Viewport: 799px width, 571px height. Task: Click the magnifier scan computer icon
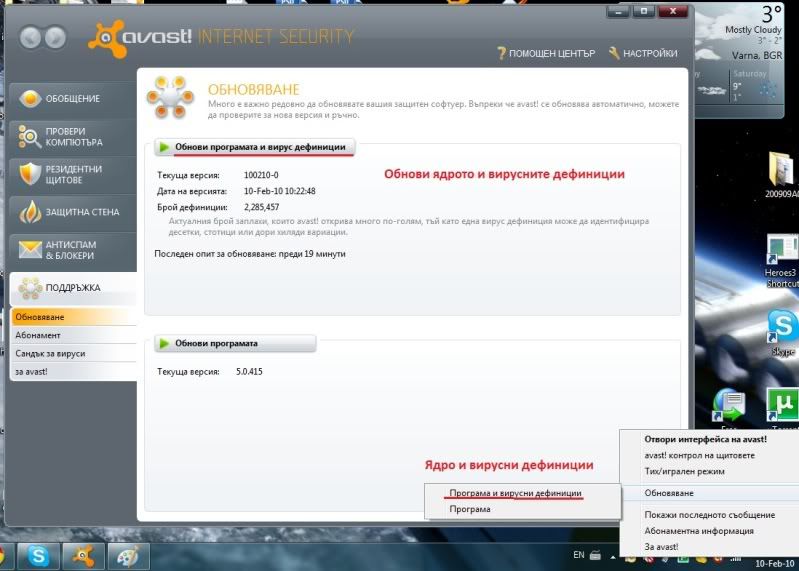[x=29, y=137]
